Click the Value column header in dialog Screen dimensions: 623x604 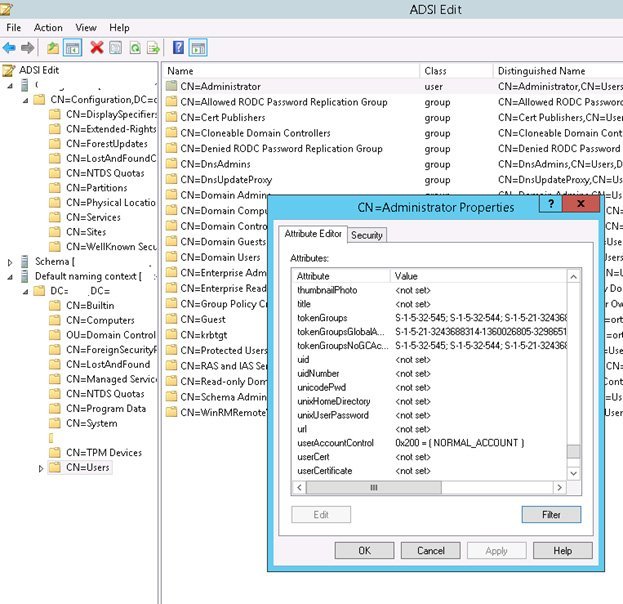pyautogui.click(x=478, y=276)
